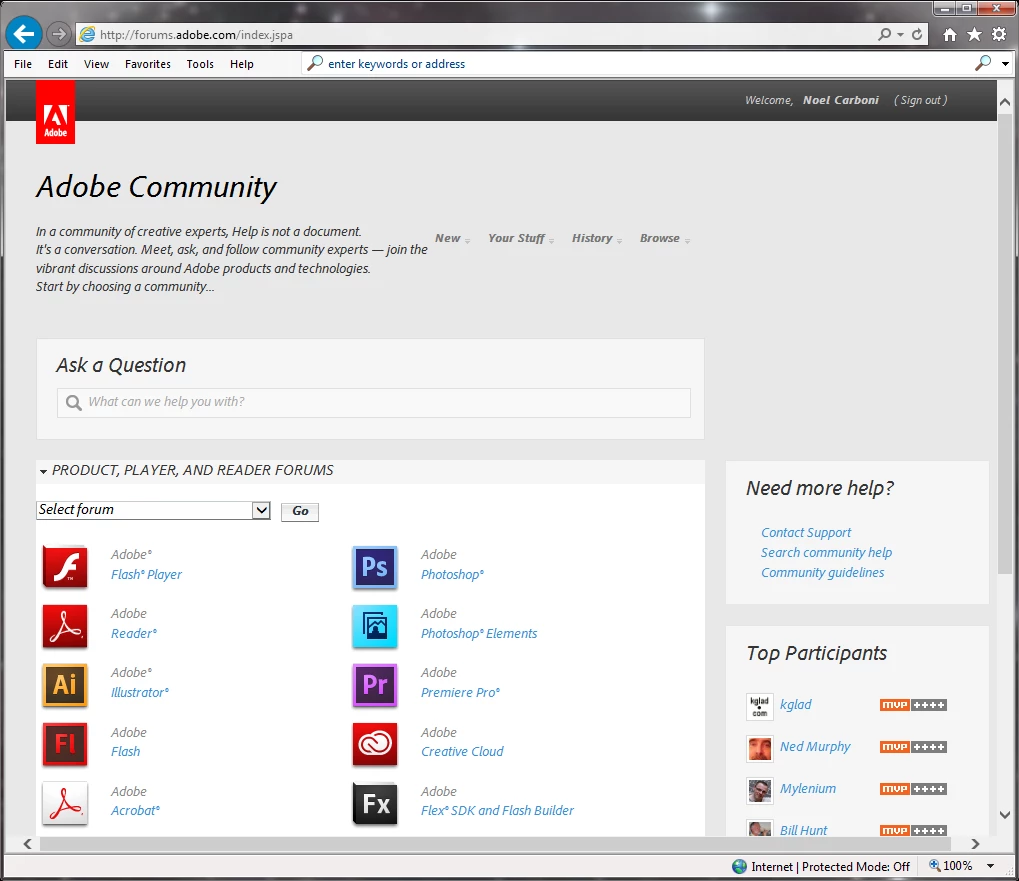Viewport: 1019px width, 881px height.
Task: Click the Go button
Action: tap(300, 511)
